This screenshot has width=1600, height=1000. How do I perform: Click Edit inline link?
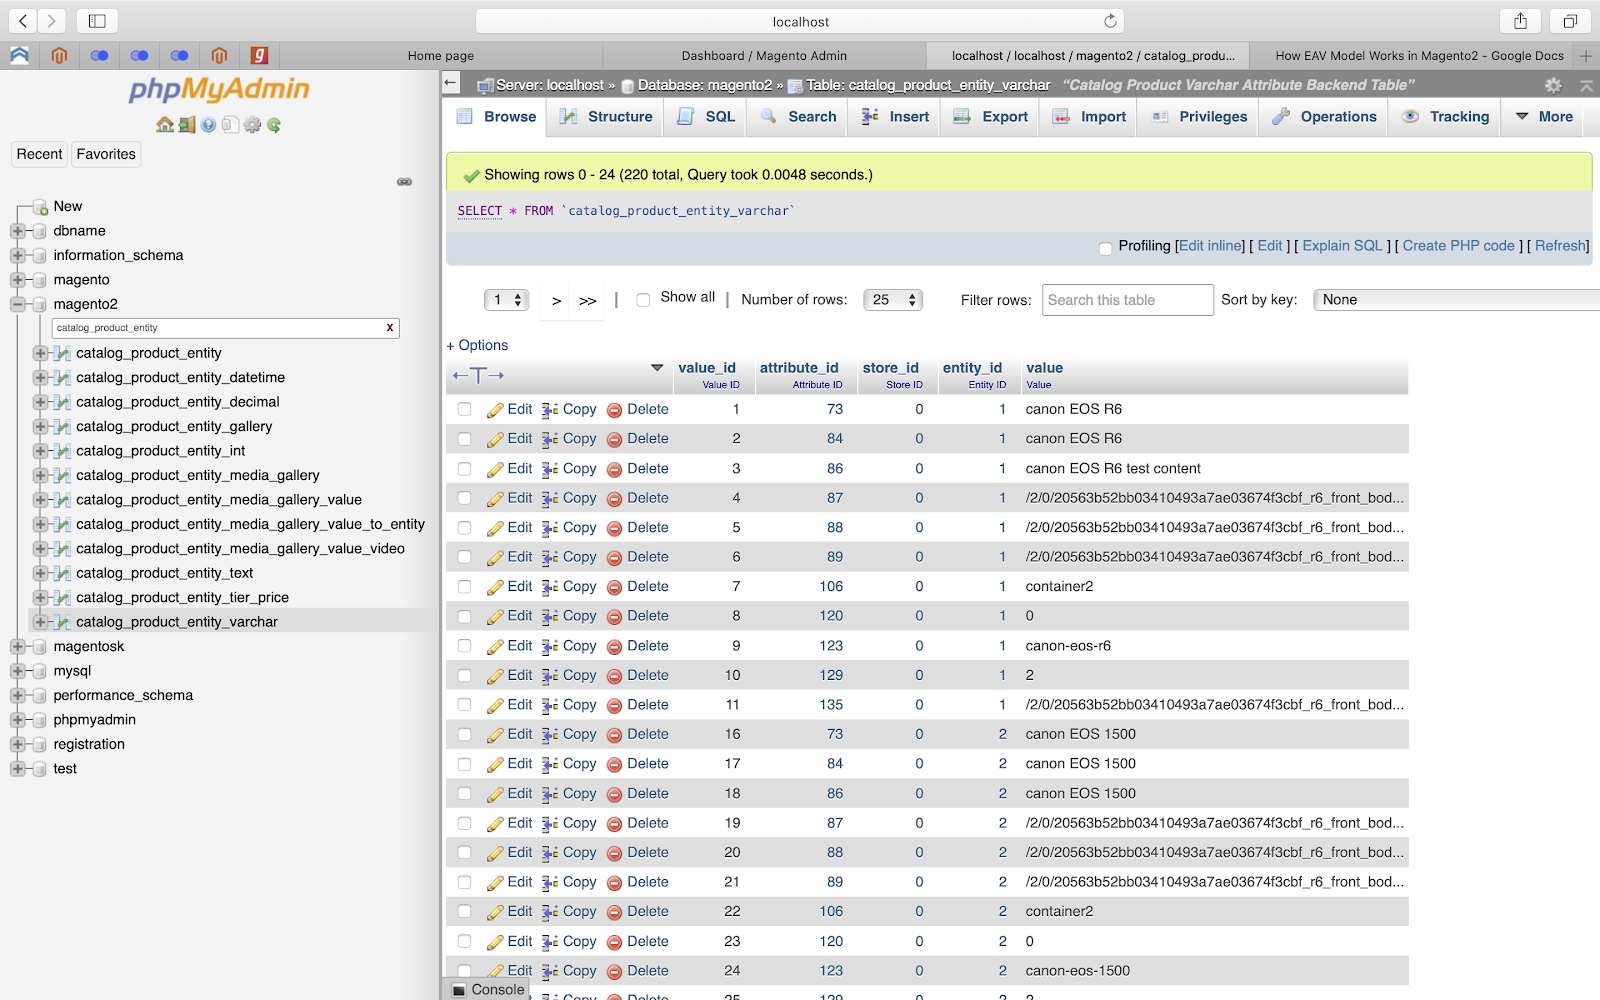click(x=1211, y=246)
